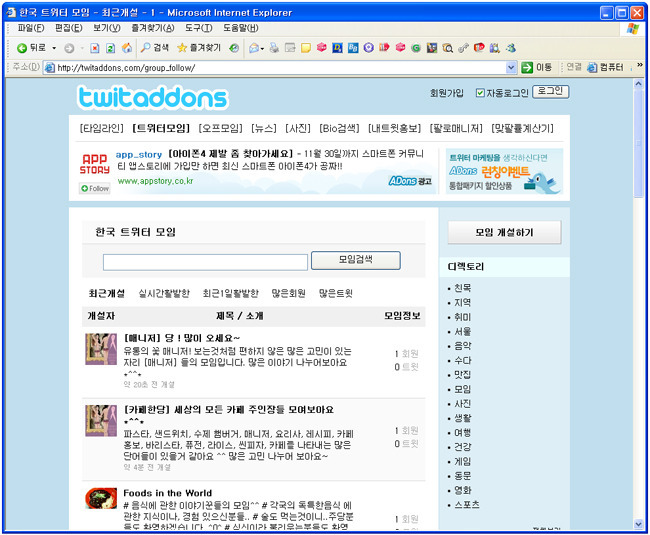Select the 많은회원 sort tab

(289, 293)
